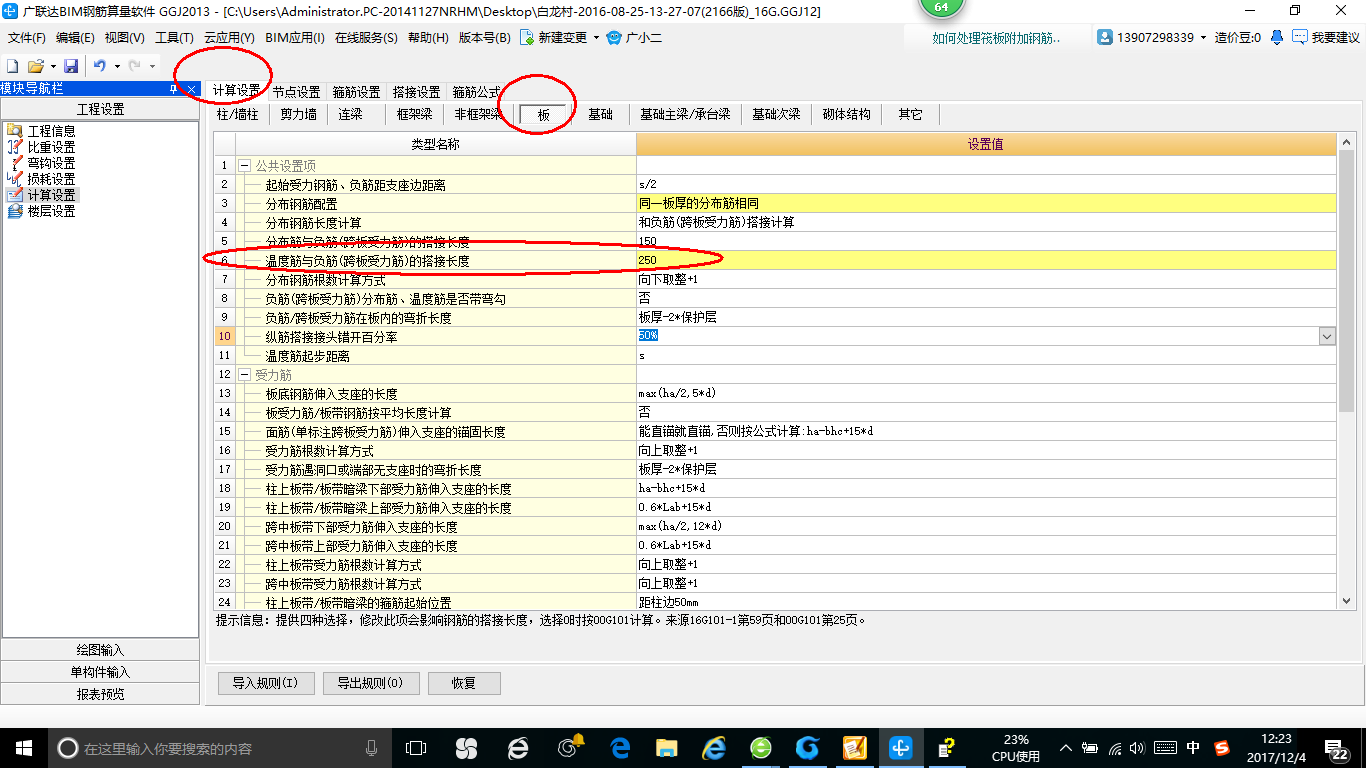
Task: Switch to the 箍筋设置 tab
Action: [356, 92]
